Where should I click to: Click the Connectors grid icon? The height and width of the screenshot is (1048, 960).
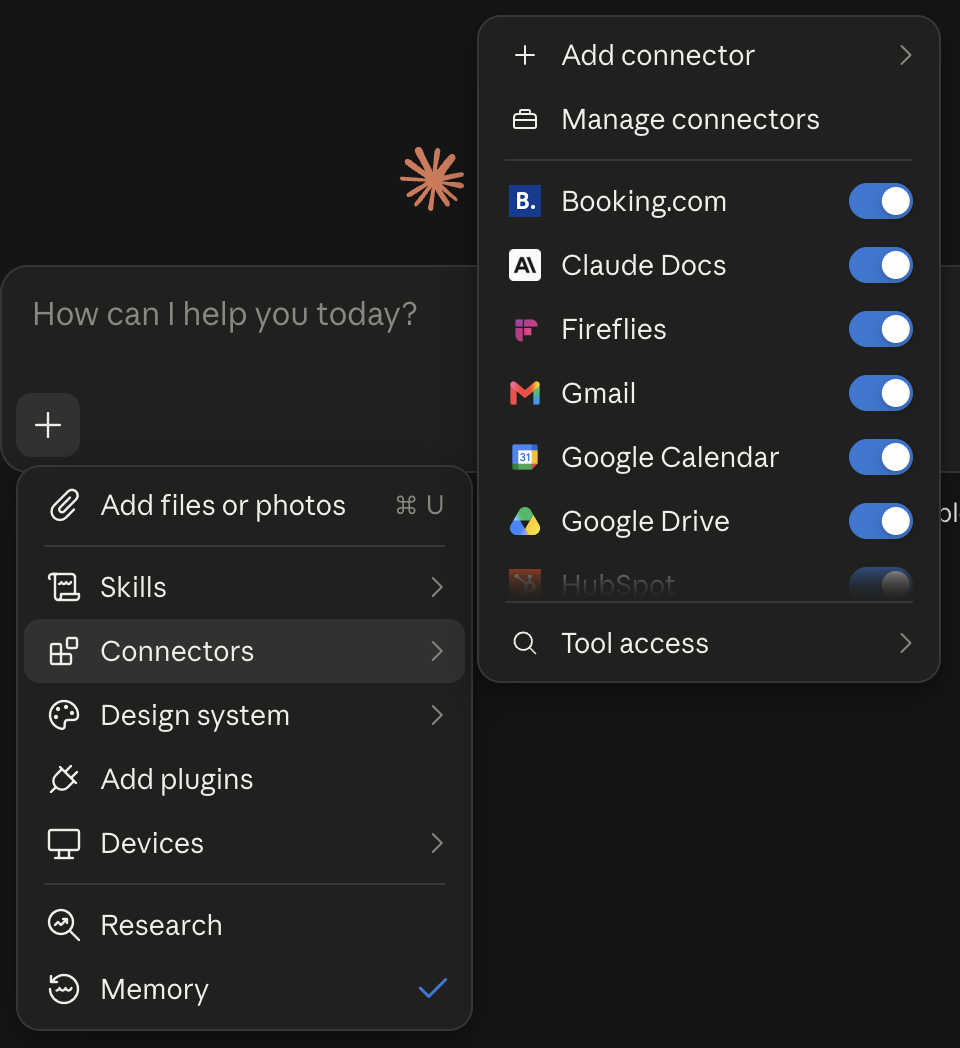pos(64,651)
